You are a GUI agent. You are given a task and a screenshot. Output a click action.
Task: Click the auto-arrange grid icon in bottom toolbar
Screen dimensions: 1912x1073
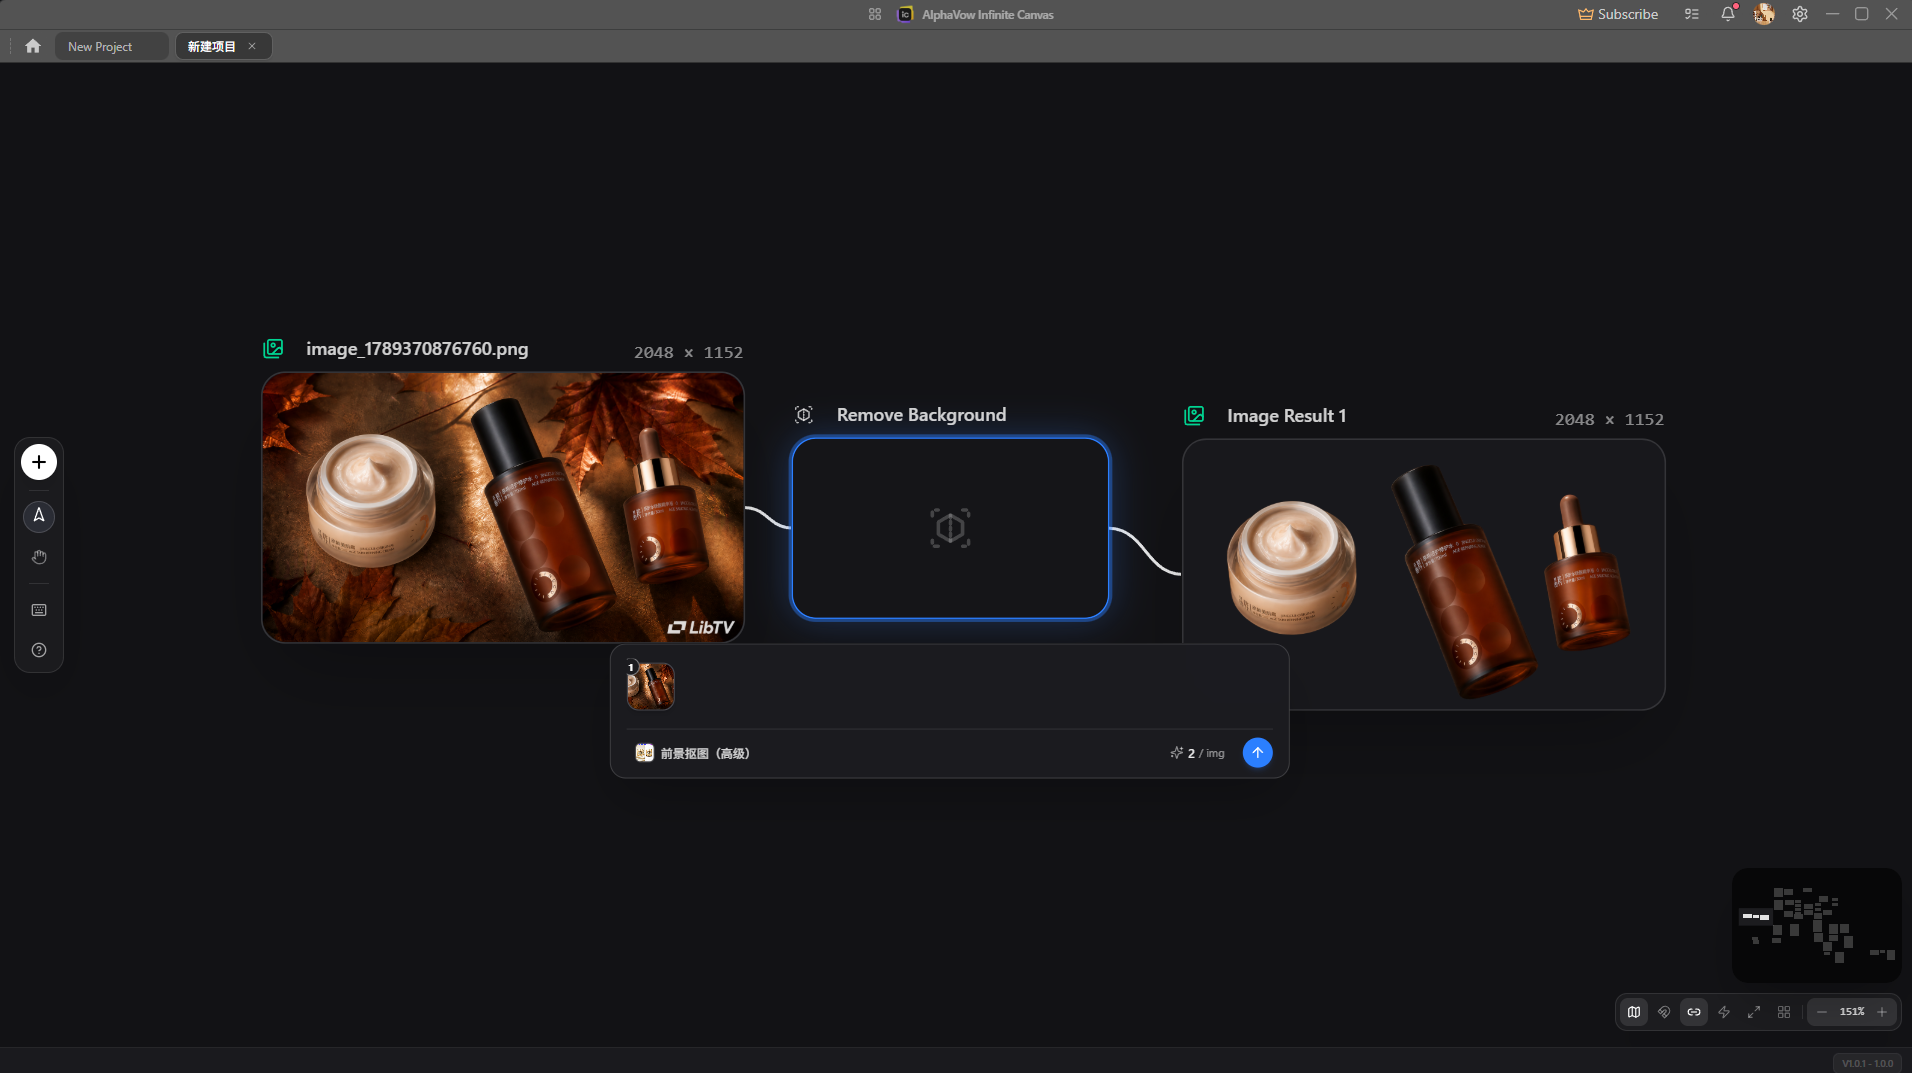click(1784, 1012)
